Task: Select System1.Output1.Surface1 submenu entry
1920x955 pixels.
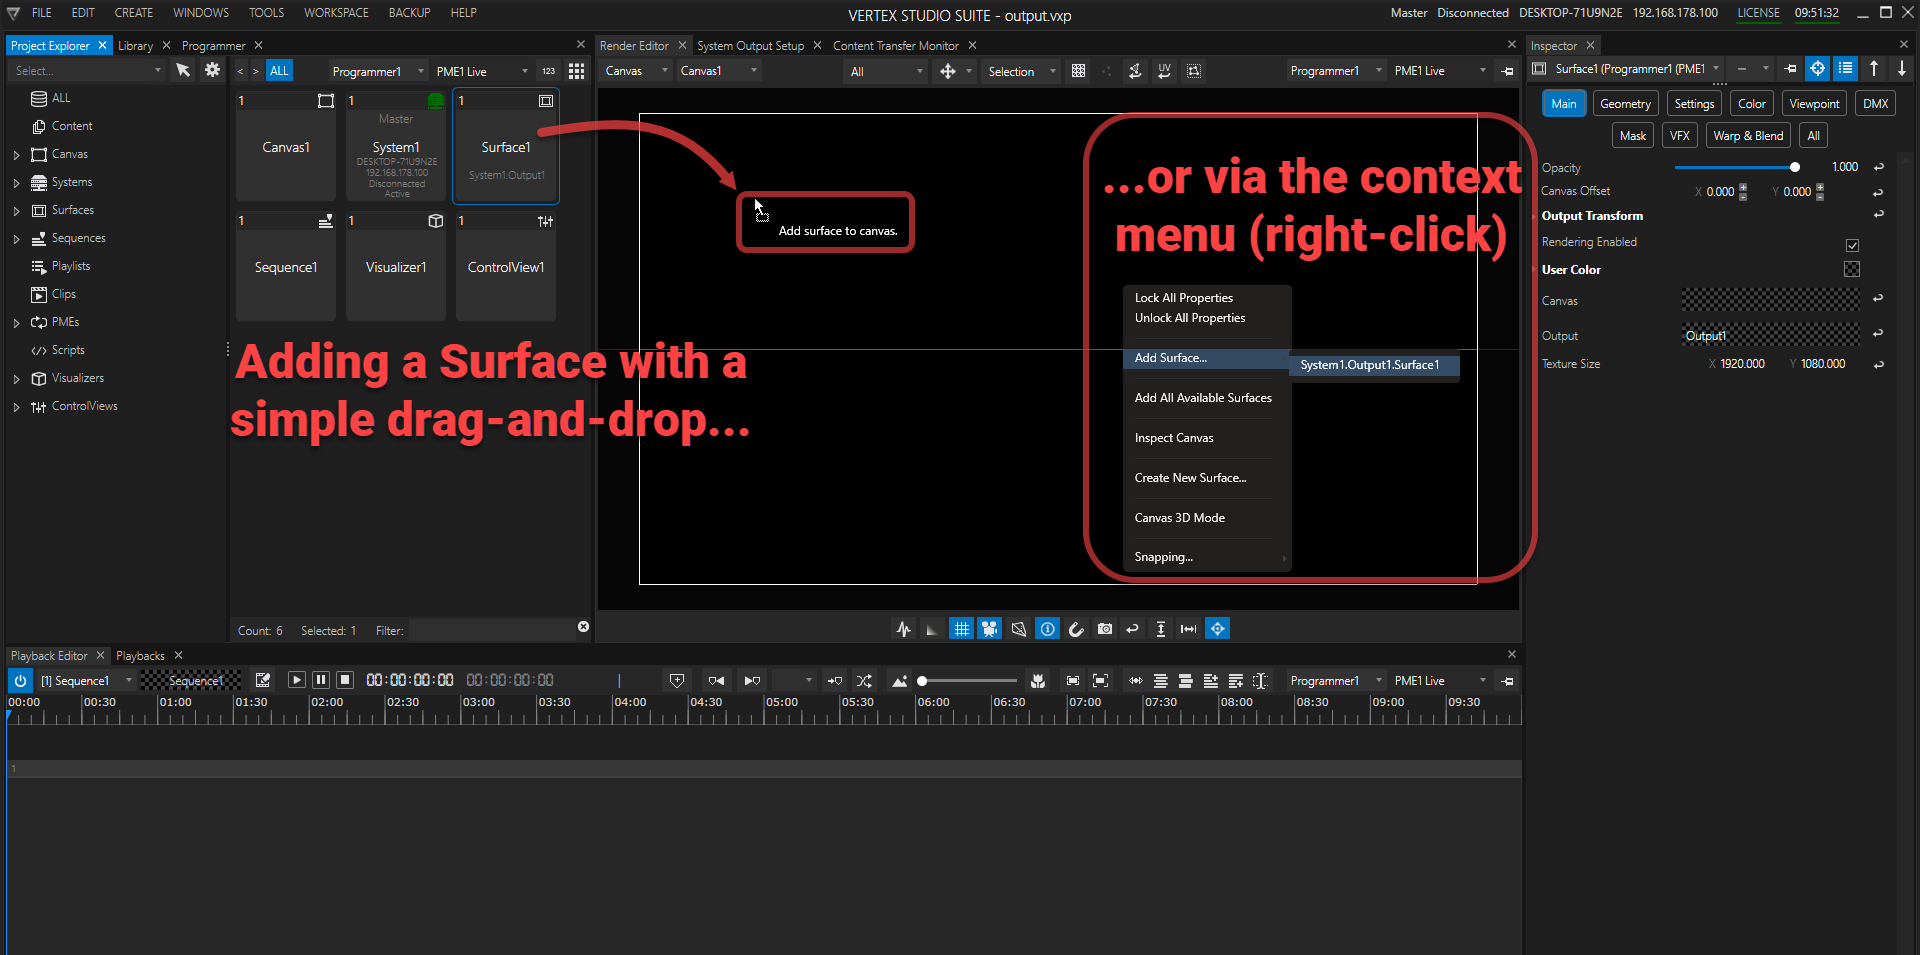Action: pyautogui.click(x=1374, y=365)
